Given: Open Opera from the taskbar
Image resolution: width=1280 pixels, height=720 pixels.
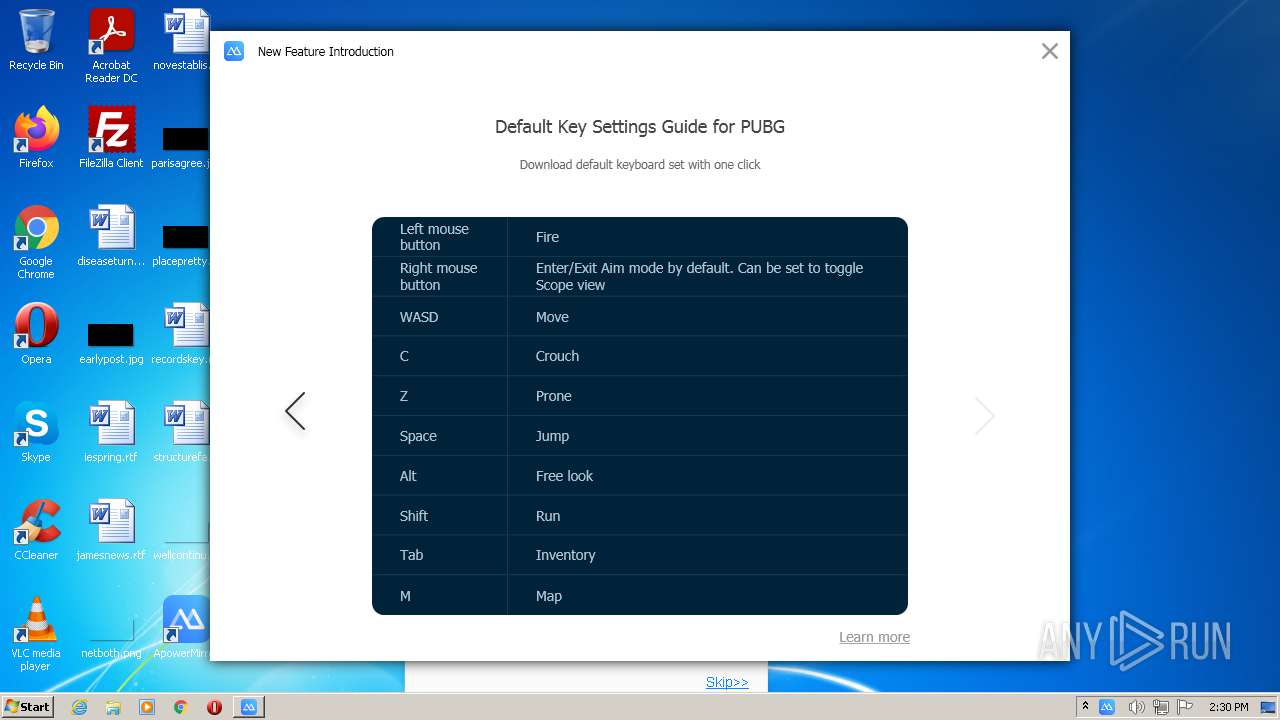Looking at the screenshot, I should click(x=214, y=707).
